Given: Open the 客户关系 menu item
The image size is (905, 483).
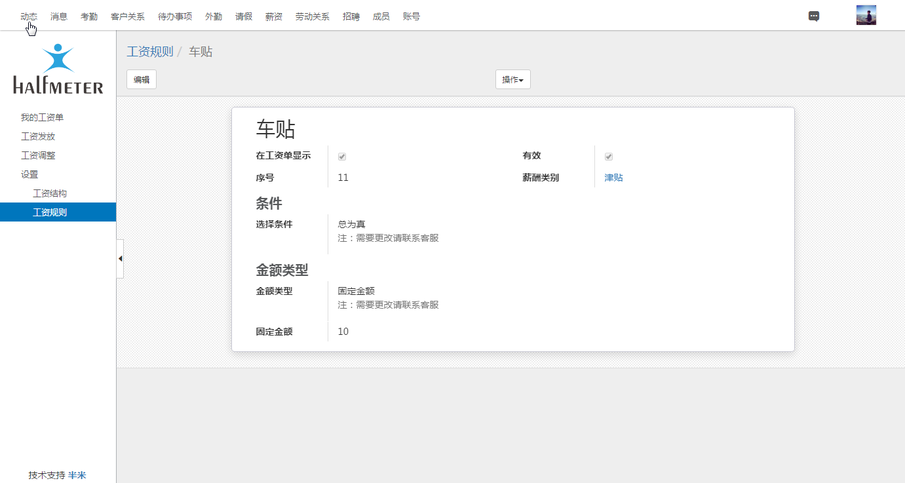Looking at the screenshot, I should [x=127, y=17].
